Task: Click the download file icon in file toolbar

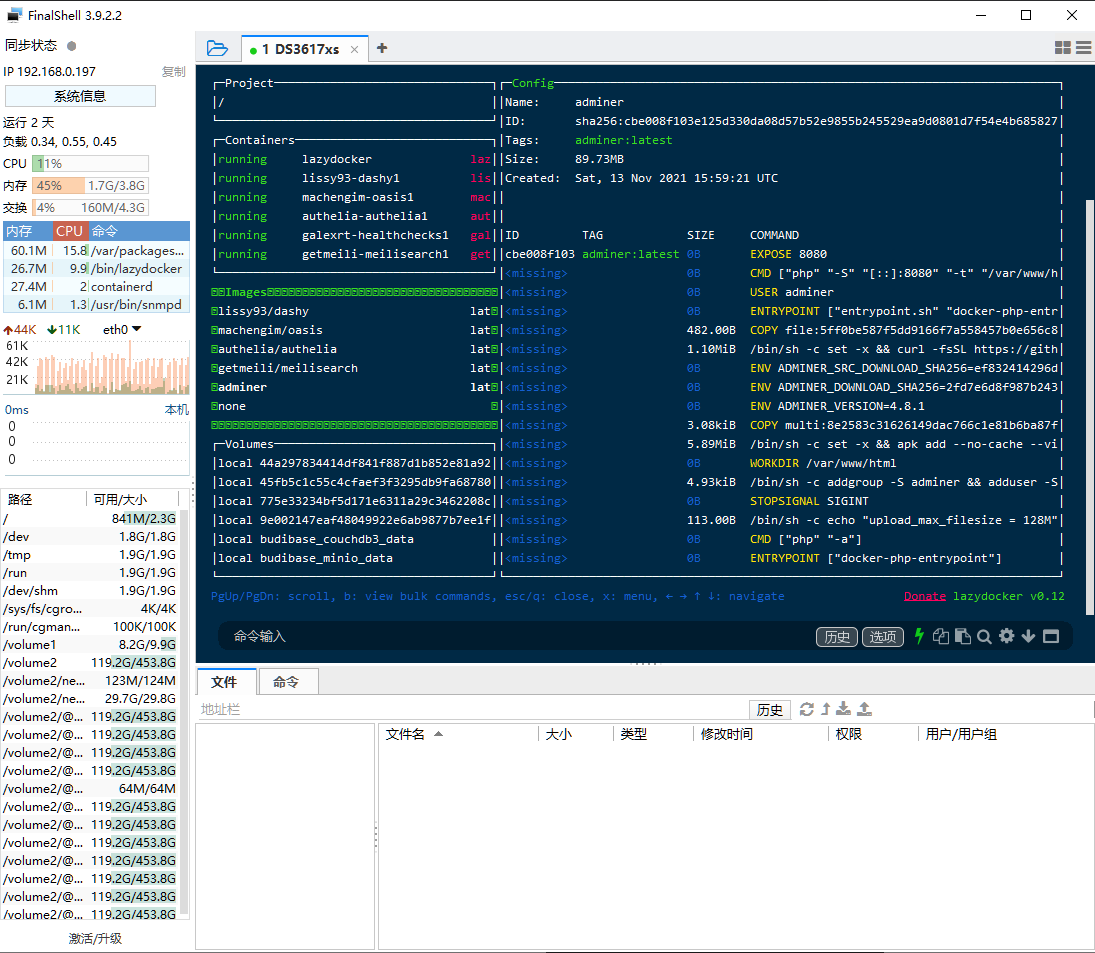Action: pyautogui.click(x=844, y=709)
